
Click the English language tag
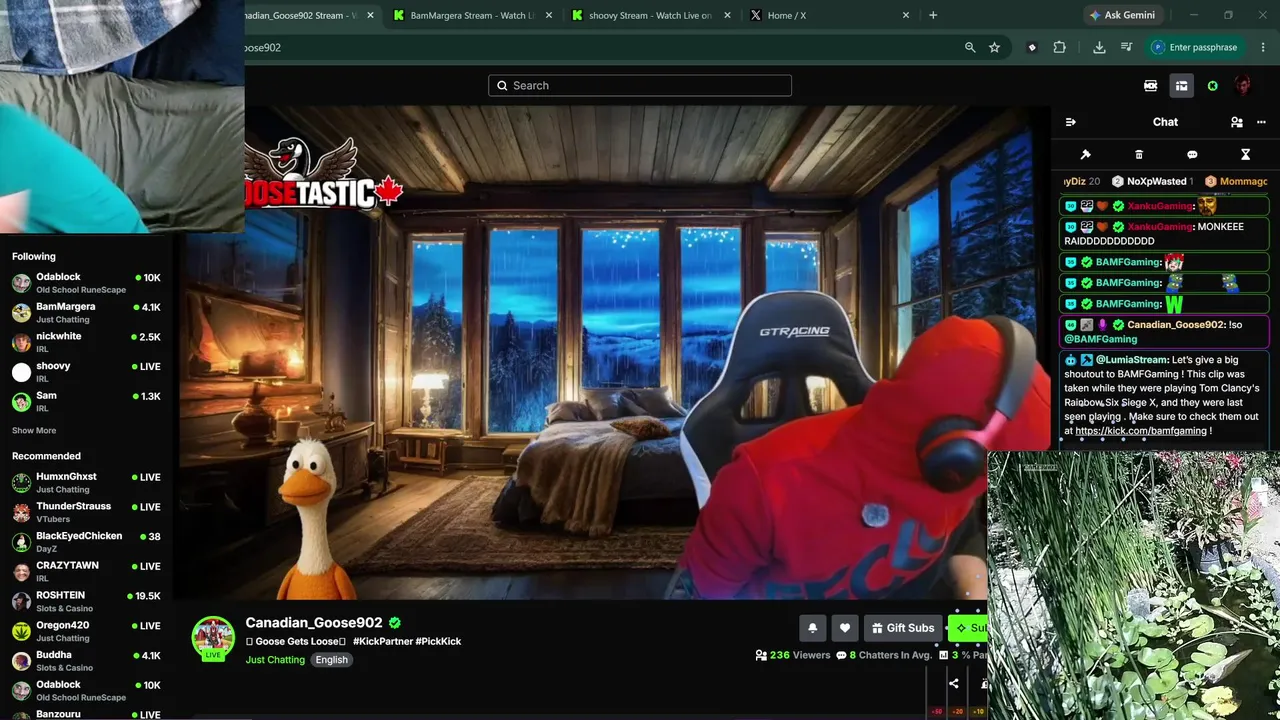coord(332,660)
